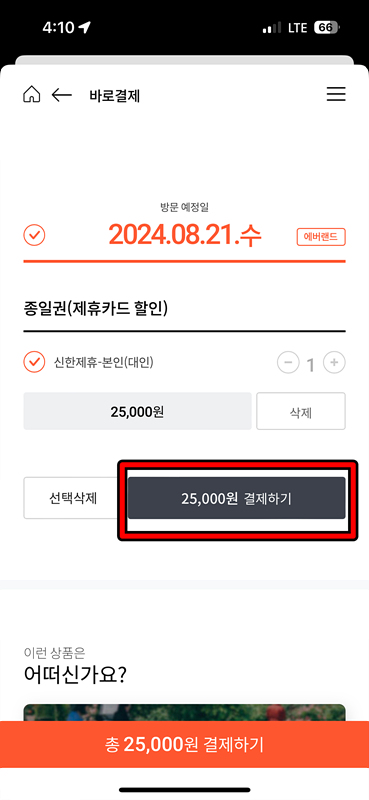Tap the location arrow icon in status bar
Image resolution: width=369 pixels, height=800 pixels.
pyautogui.click(x=85, y=28)
